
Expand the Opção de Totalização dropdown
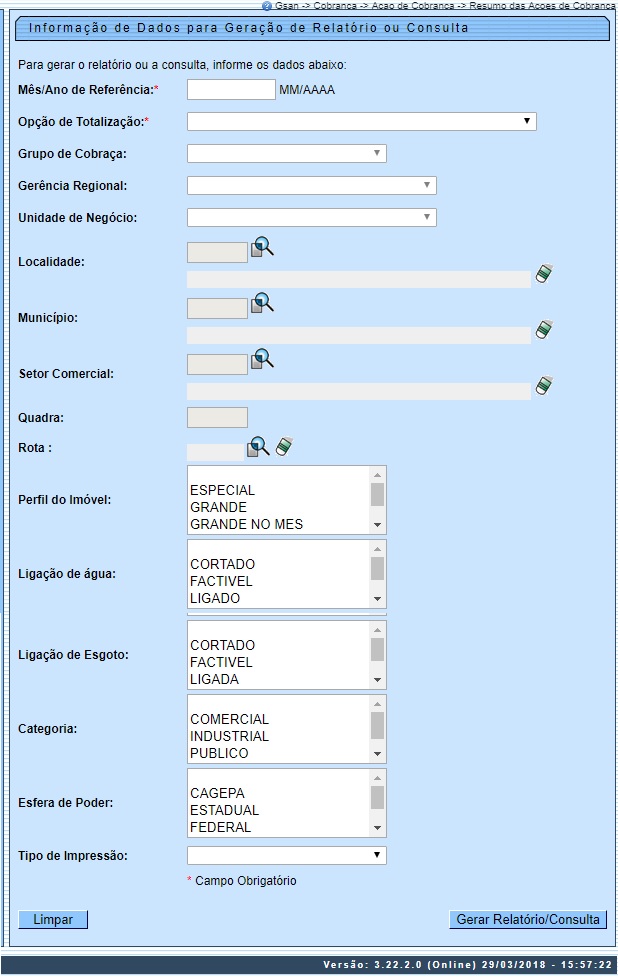point(361,122)
